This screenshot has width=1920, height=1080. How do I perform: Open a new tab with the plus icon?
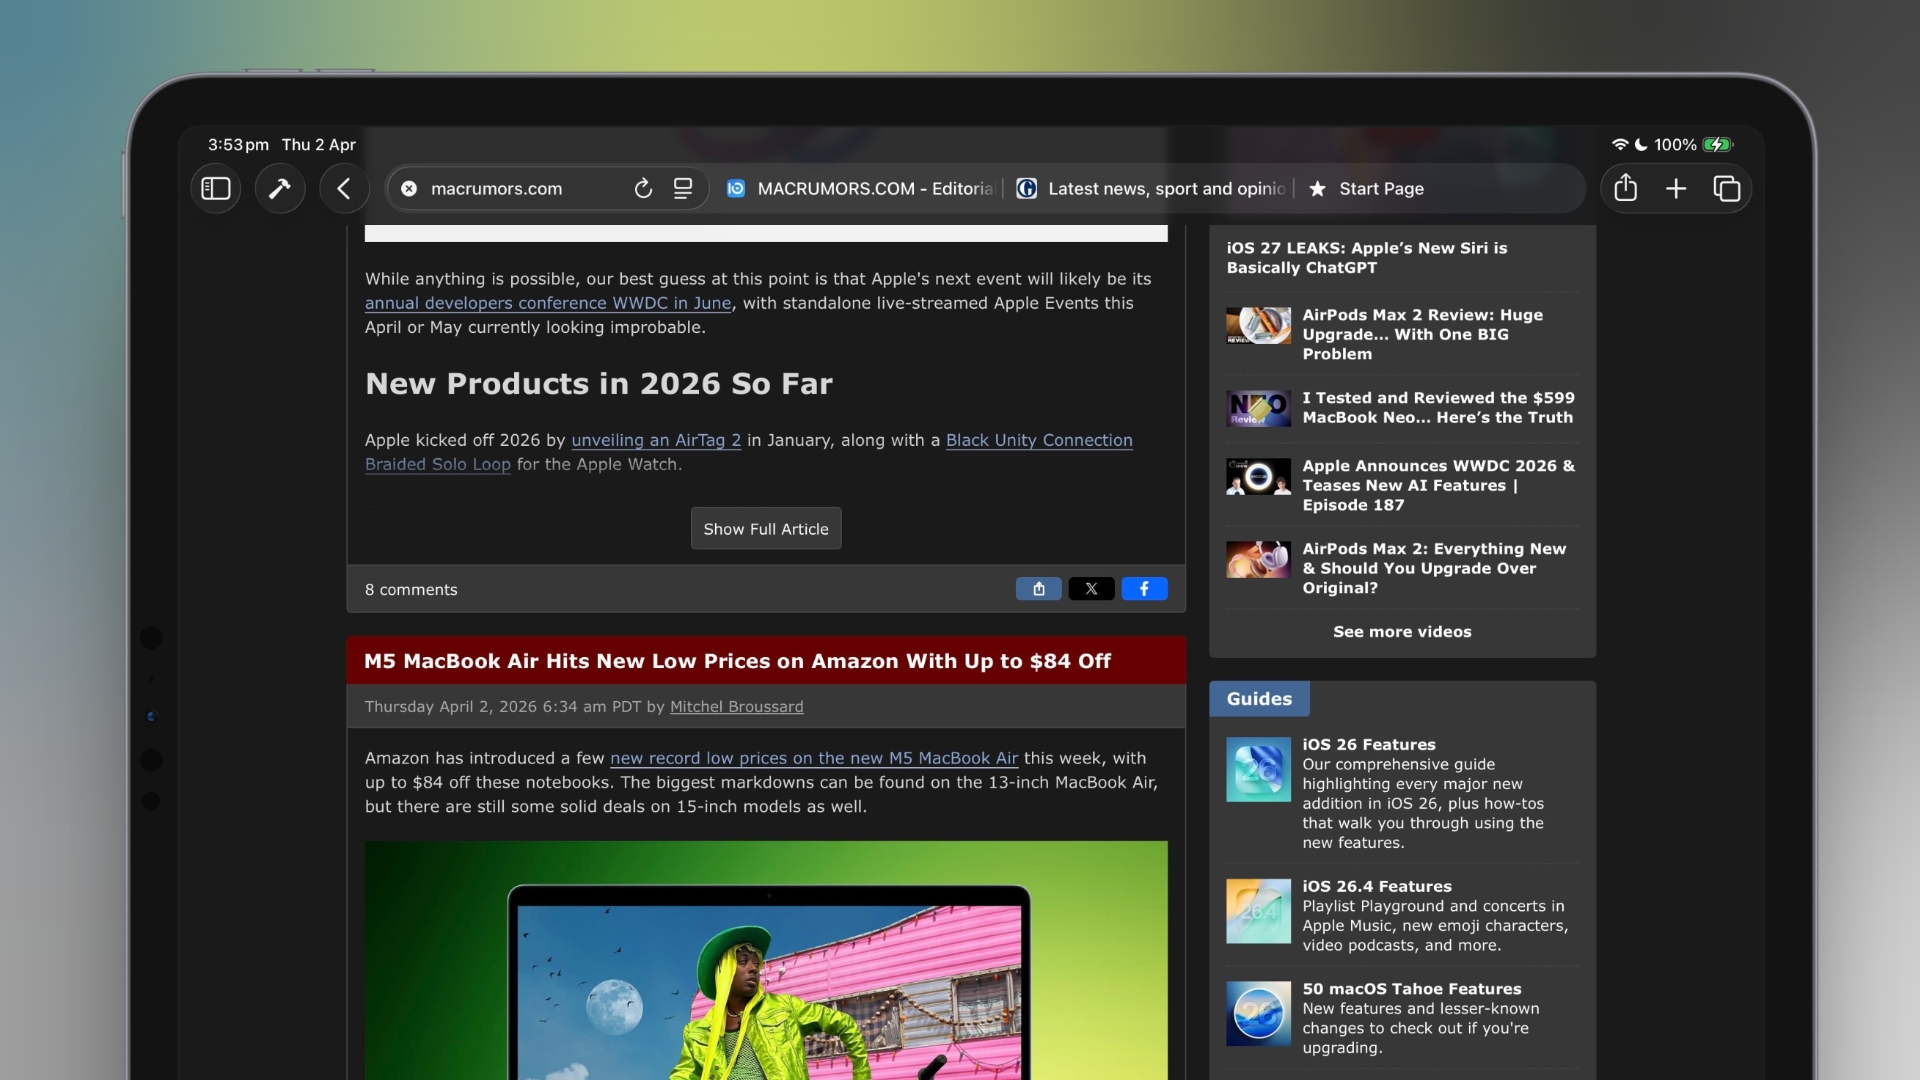point(1676,188)
